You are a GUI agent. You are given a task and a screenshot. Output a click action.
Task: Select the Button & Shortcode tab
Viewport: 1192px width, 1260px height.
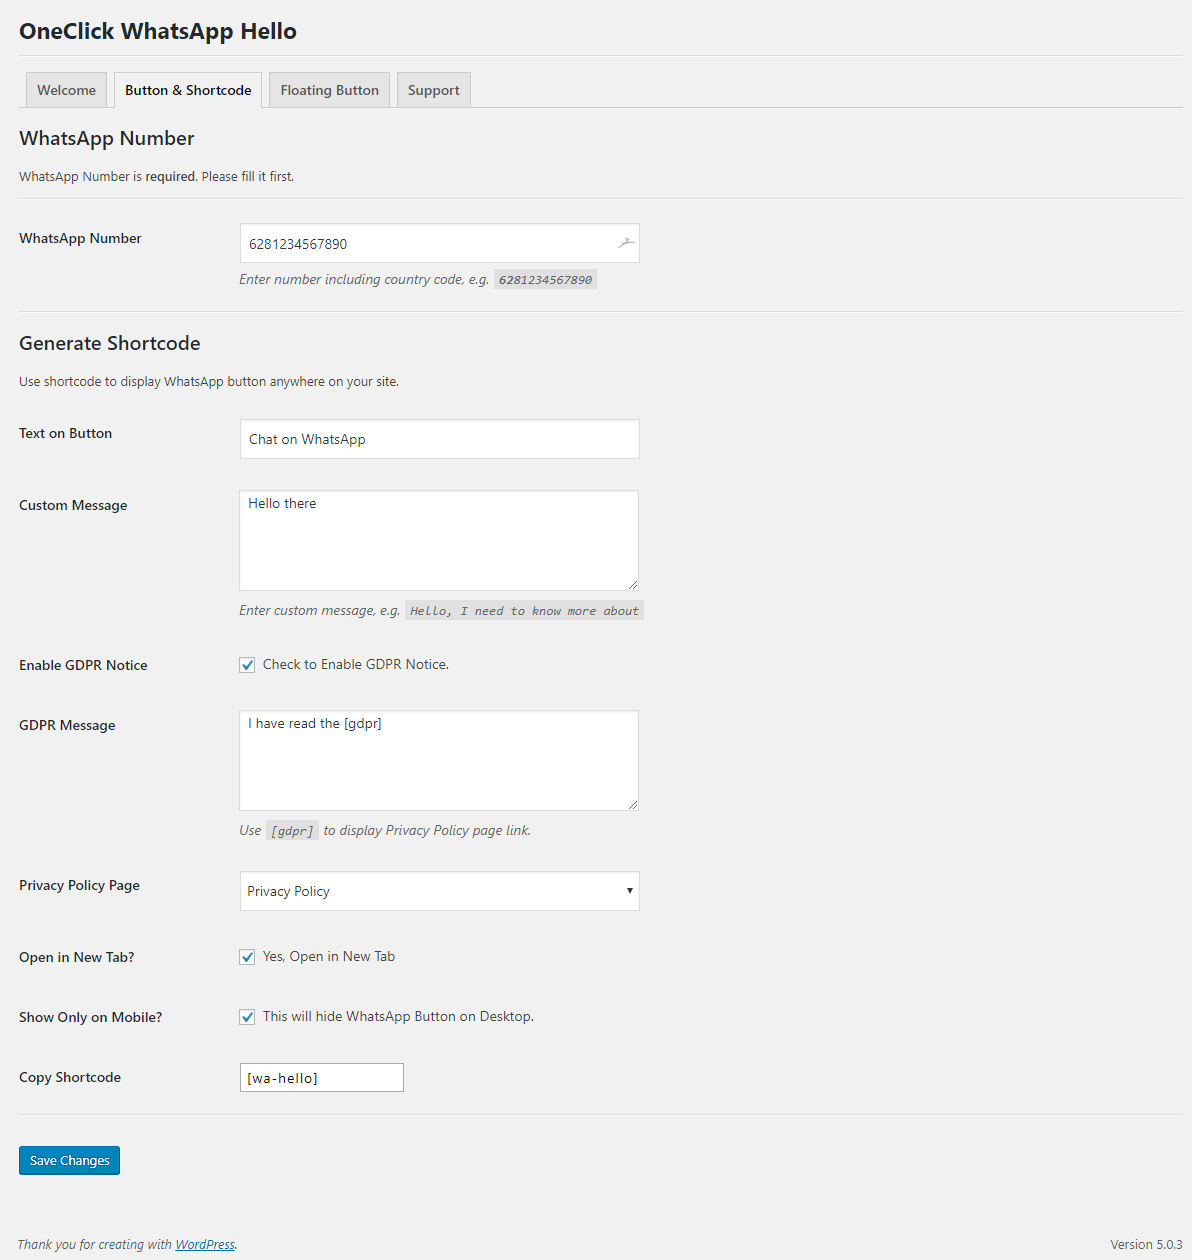coord(188,90)
